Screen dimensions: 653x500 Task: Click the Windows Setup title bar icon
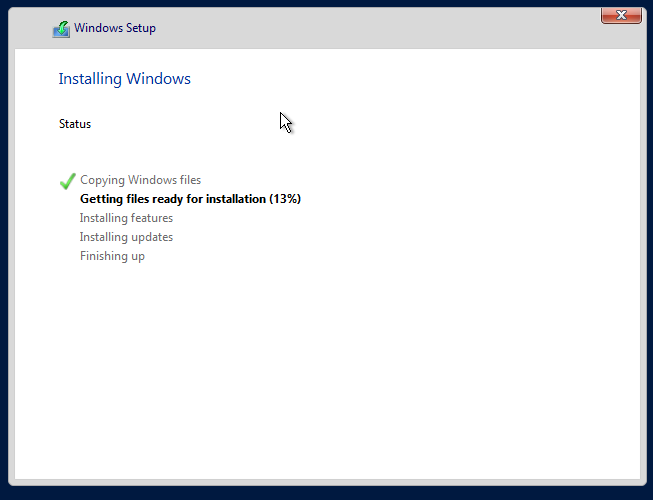tap(61, 29)
